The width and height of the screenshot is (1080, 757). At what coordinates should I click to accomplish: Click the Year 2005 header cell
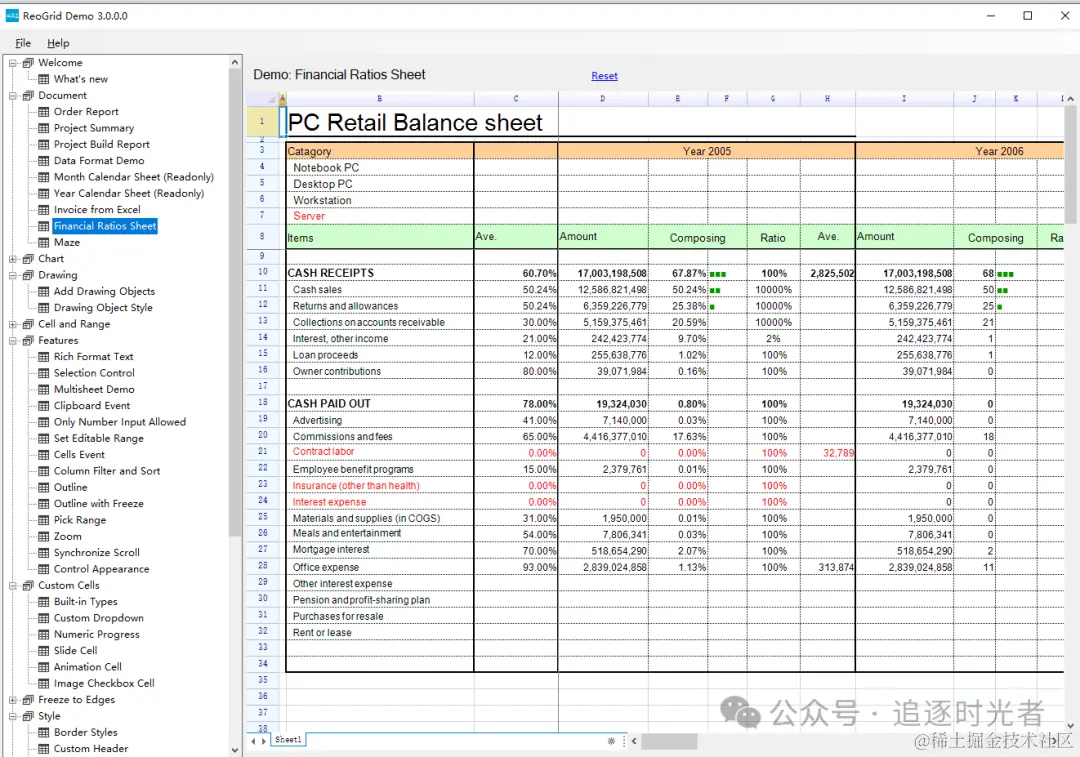point(707,152)
